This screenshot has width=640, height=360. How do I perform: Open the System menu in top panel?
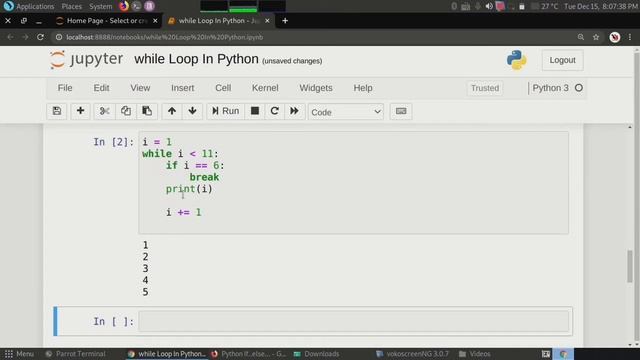click(100, 6)
